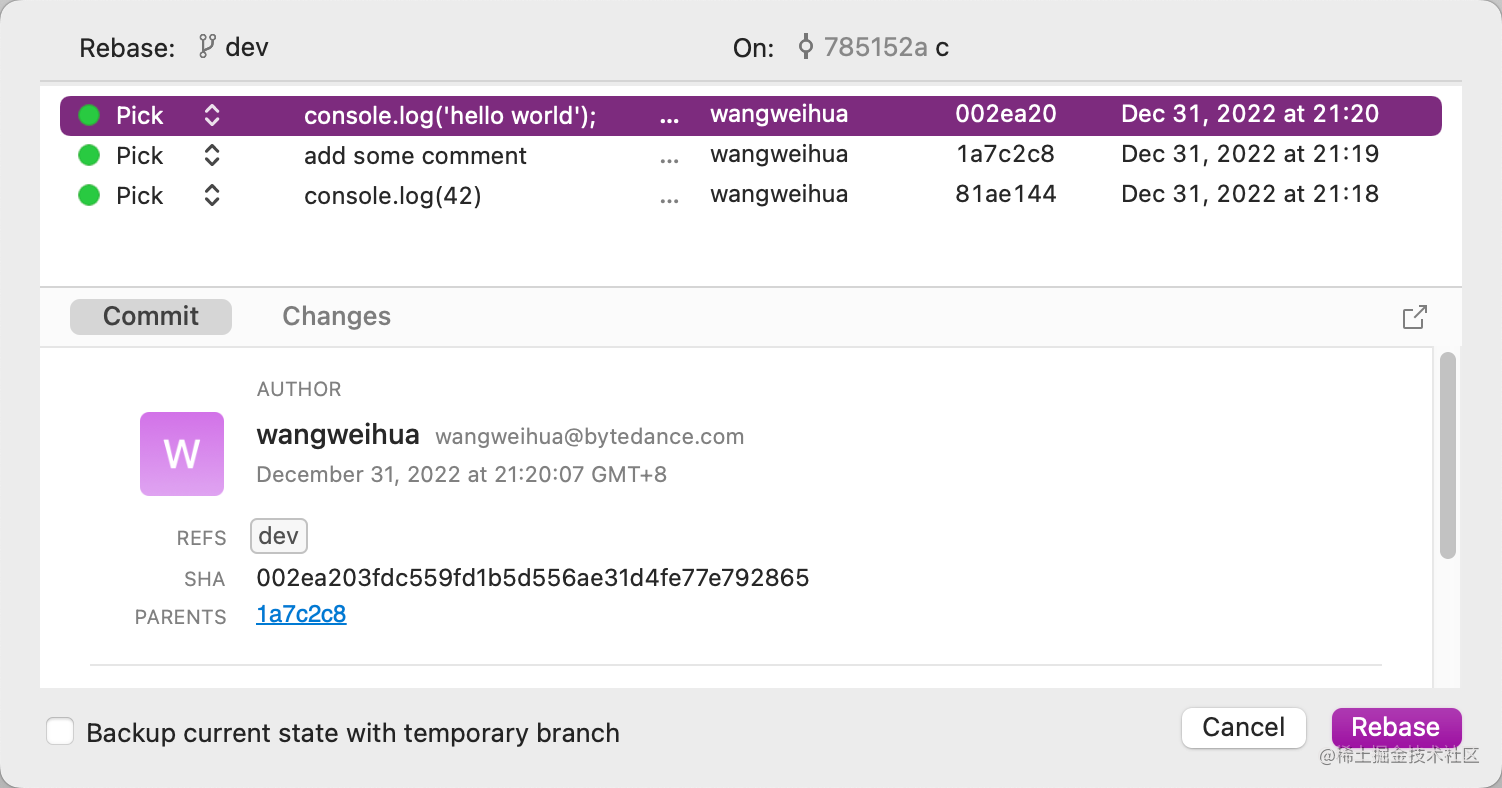1502x788 pixels.
Task: Switch to the Commit tab
Action: point(151,316)
